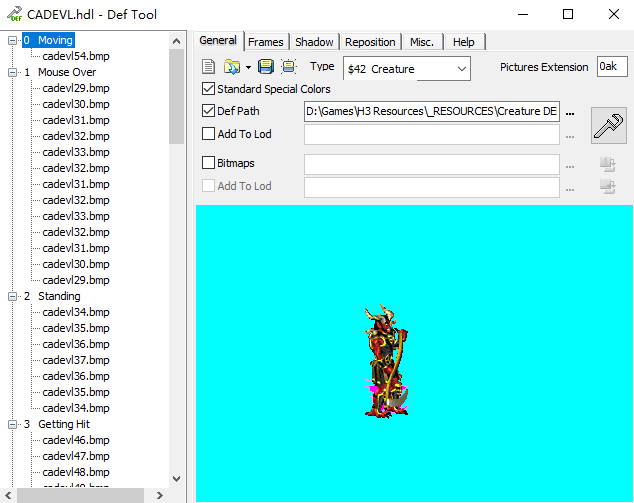This screenshot has height=503, width=634.
Task: Click the extract icon on bottom Add To Lod row
Action: point(608,186)
